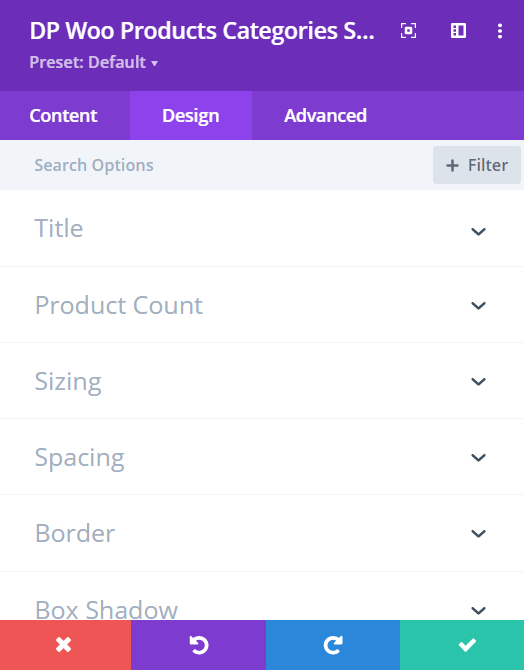Click the Filter button
524x670 pixels.
pyautogui.click(x=477, y=165)
